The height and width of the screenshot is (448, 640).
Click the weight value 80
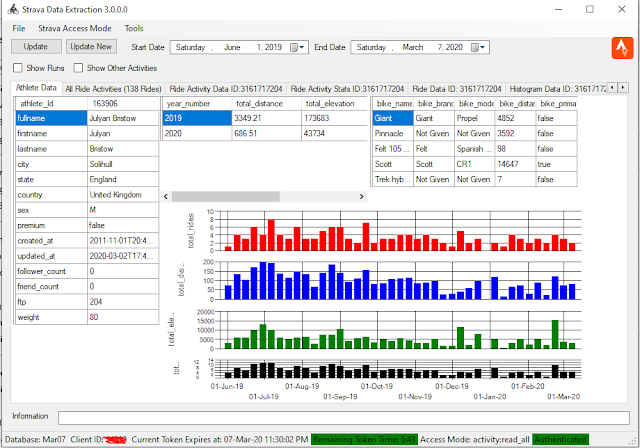pos(123,317)
